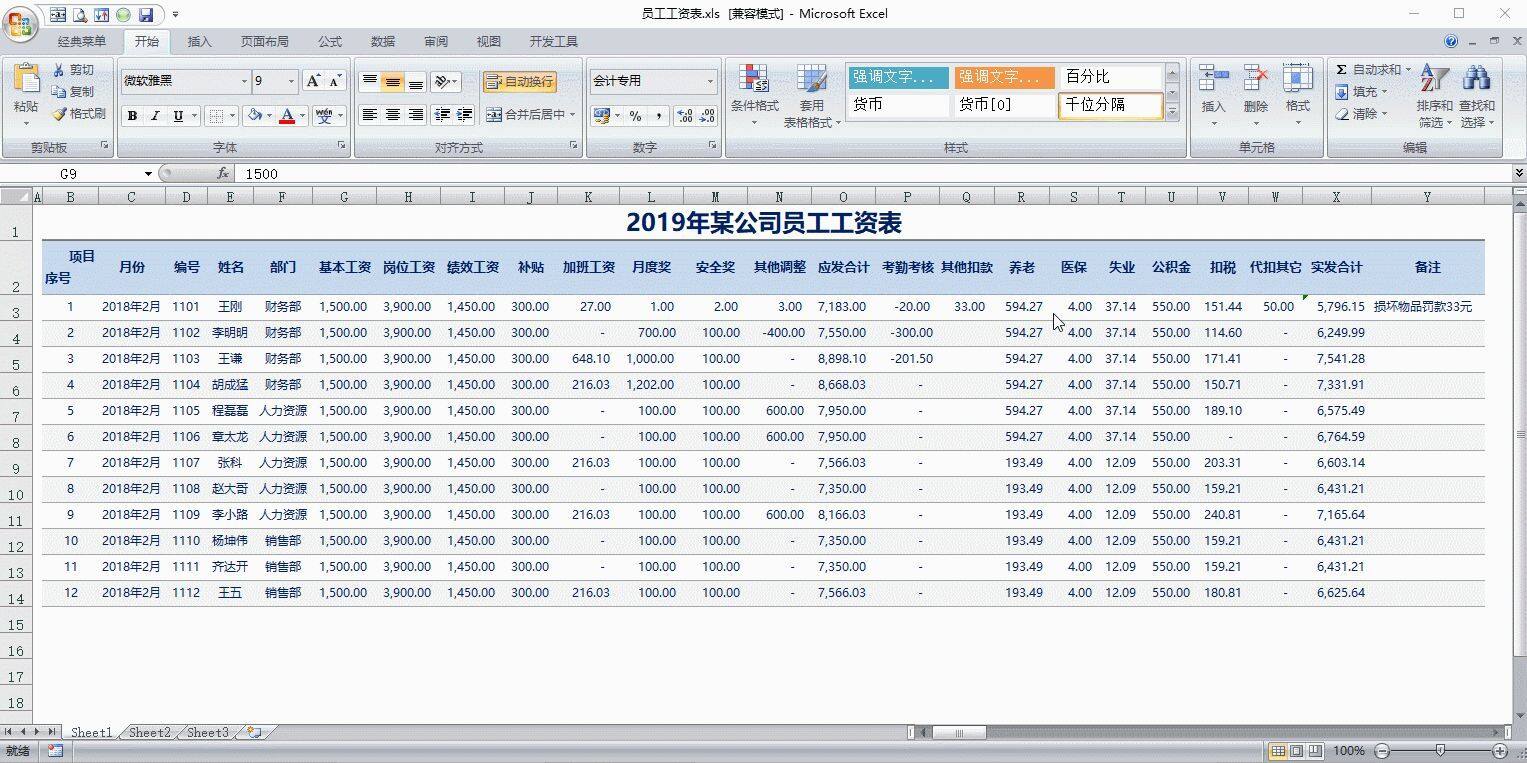Set middle vertical alignment
Viewport: 1527px width, 763px height.
pos(393,81)
